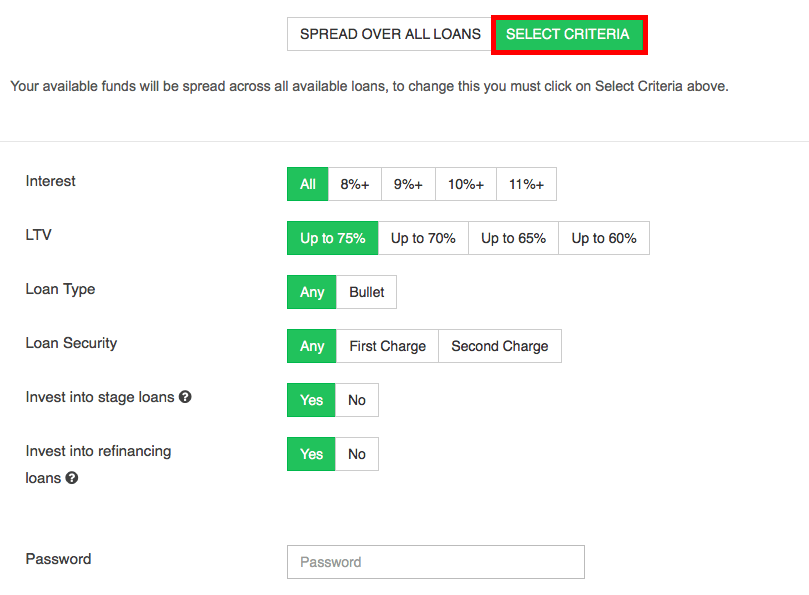Enable investing into refinancing loans

[312, 454]
